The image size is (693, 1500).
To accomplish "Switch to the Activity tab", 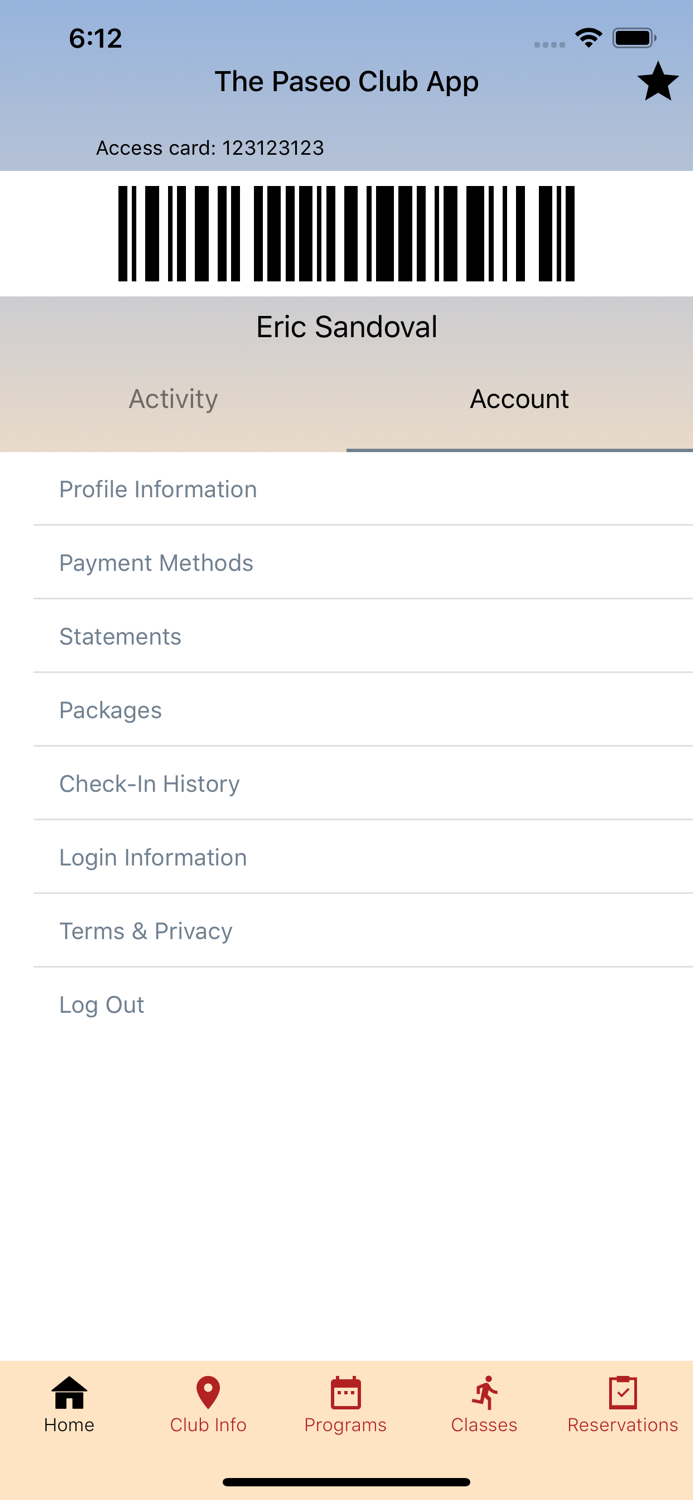I will click(x=173, y=398).
